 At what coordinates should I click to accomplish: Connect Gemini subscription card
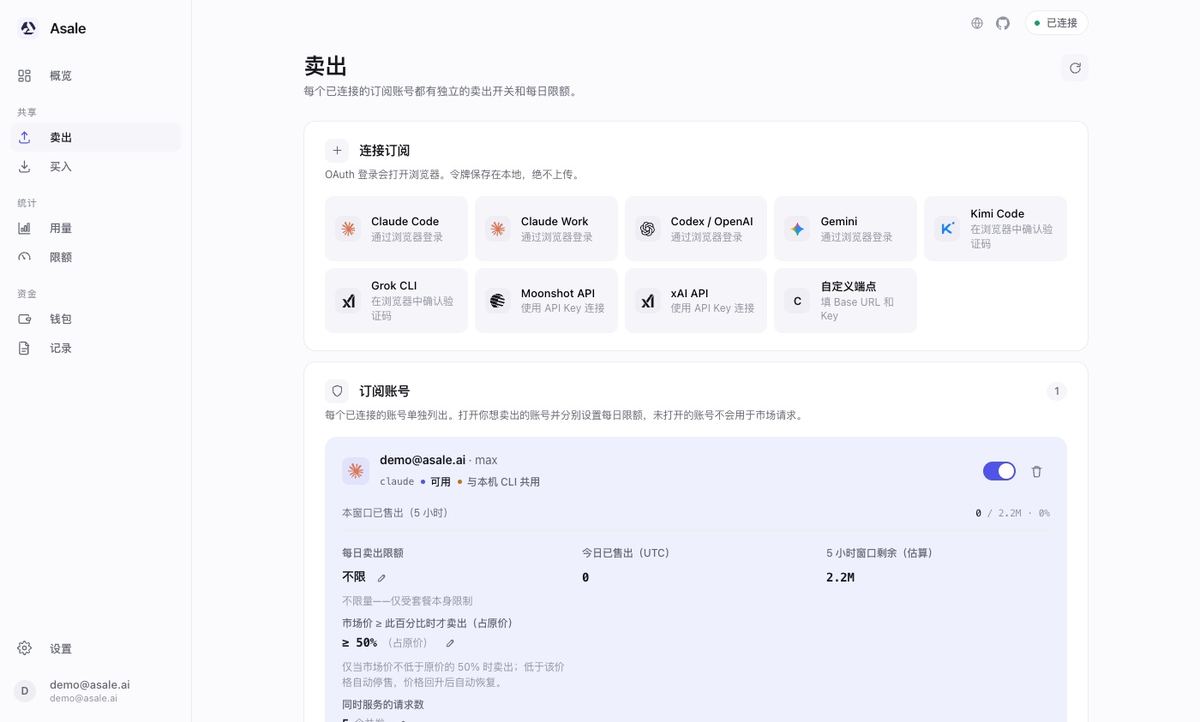(x=845, y=229)
